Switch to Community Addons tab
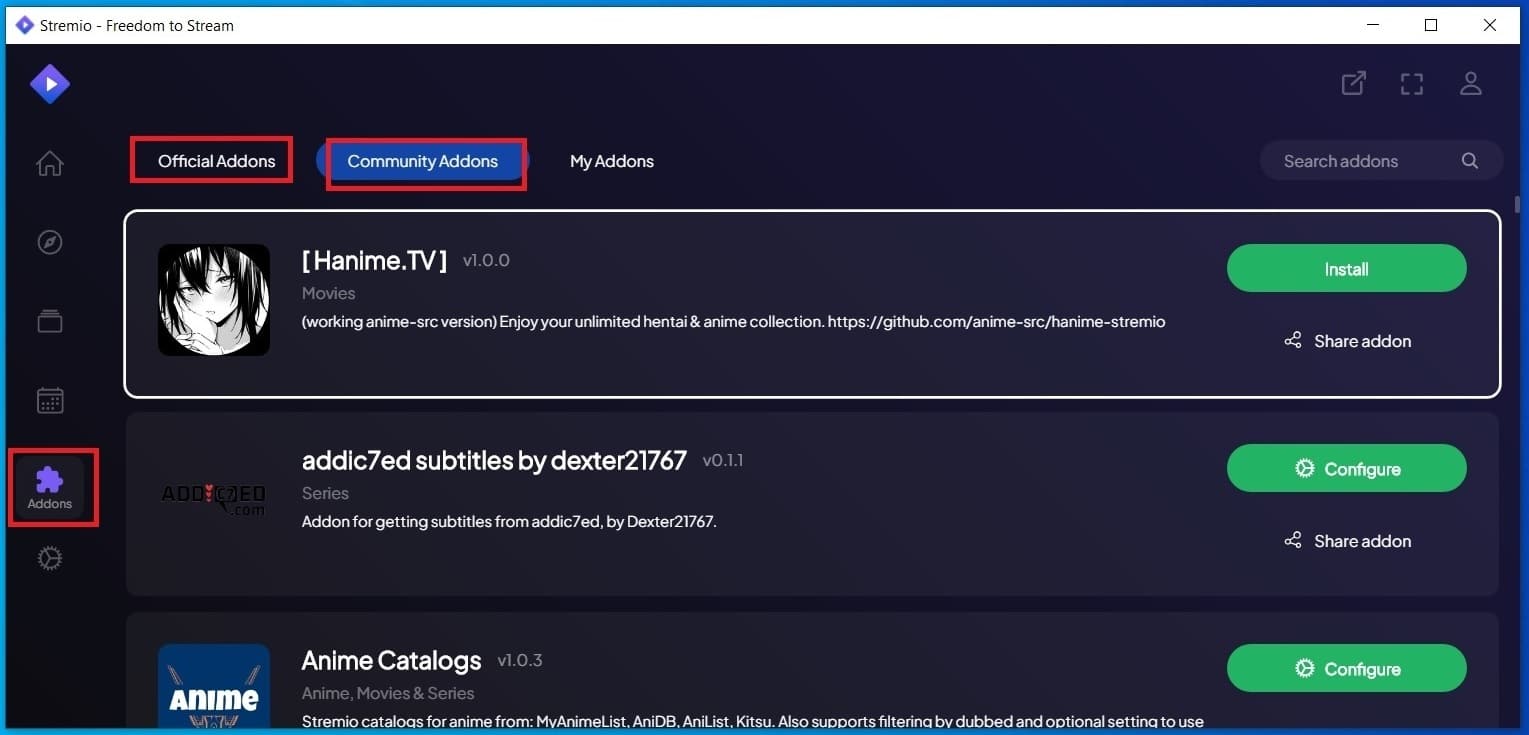1529x735 pixels. pos(422,161)
